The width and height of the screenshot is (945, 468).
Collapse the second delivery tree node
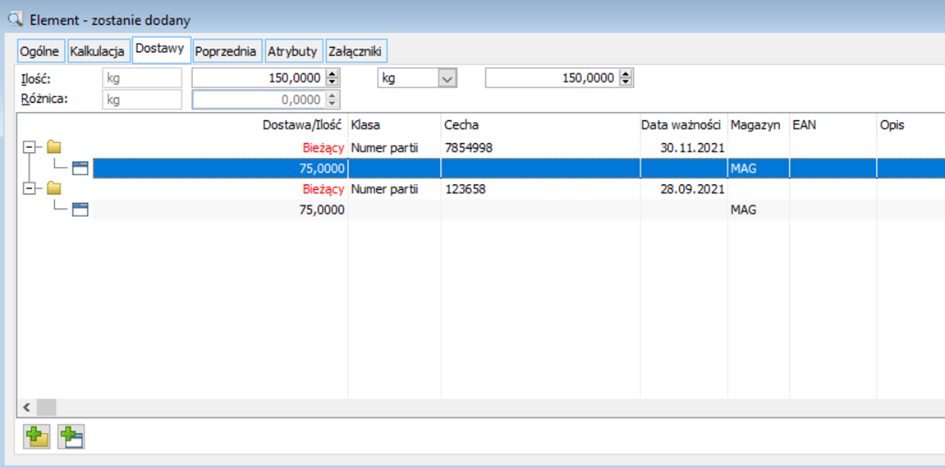click(x=31, y=189)
